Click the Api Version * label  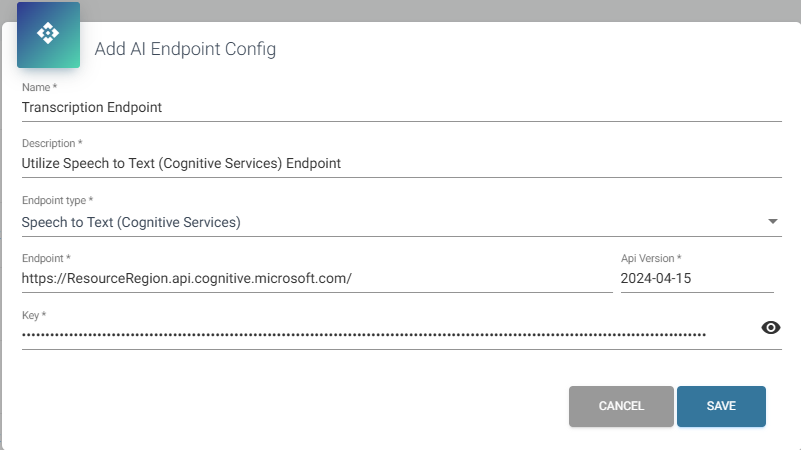651,259
